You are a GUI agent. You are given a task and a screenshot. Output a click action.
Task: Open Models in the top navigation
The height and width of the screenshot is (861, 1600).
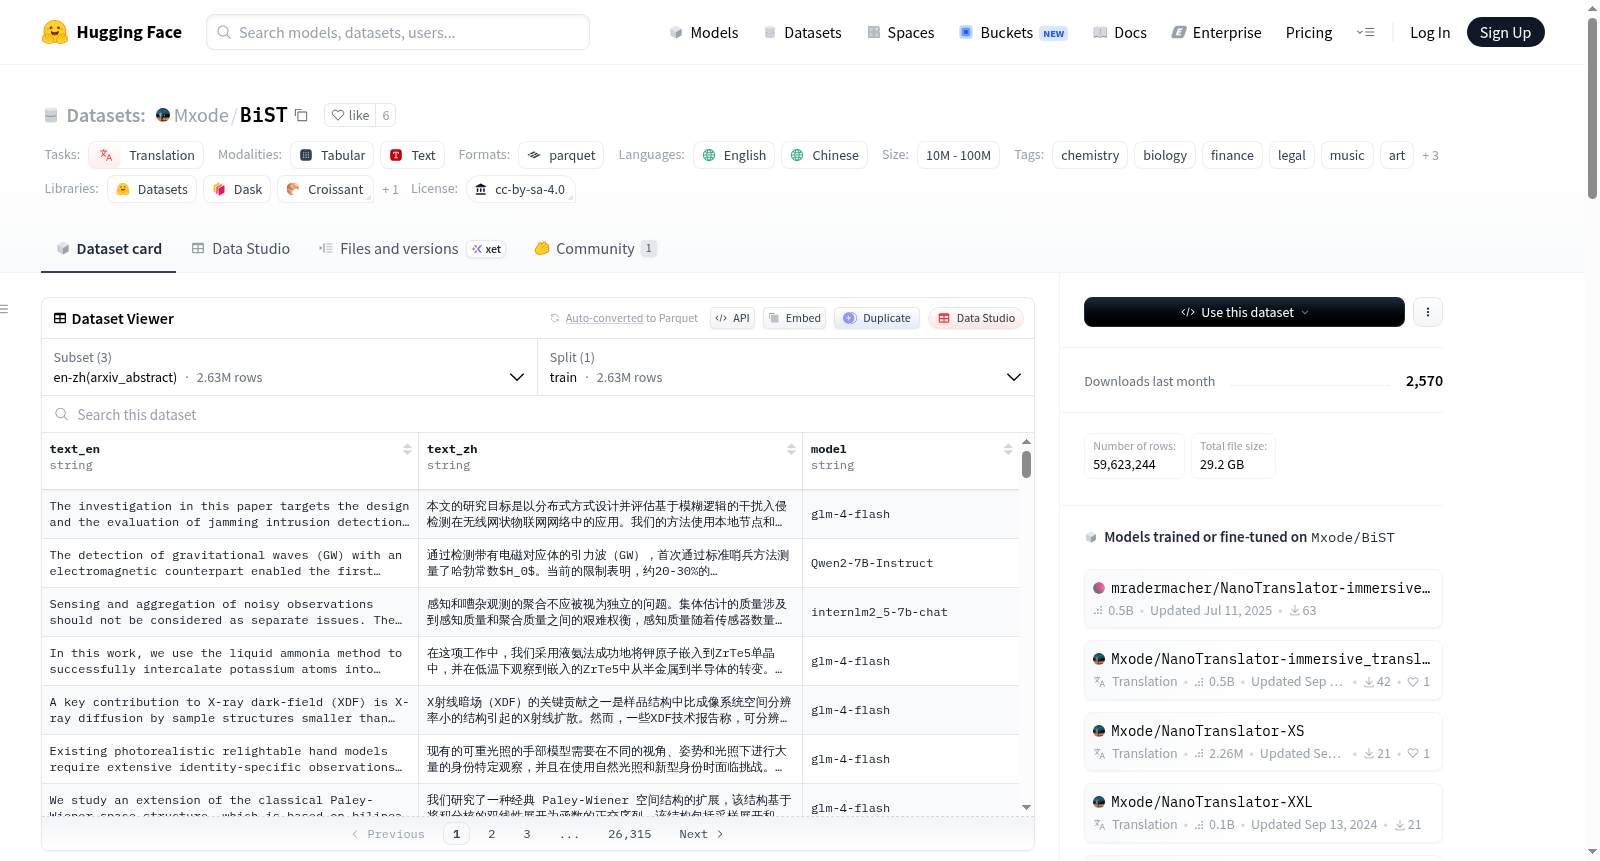[704, 32]
